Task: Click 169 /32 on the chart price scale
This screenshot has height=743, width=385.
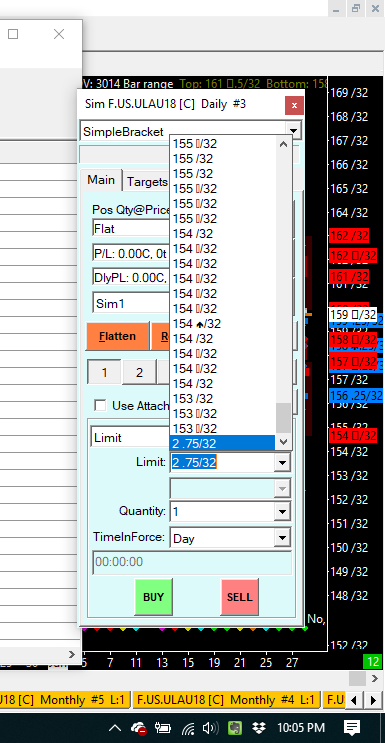Action: [x=349, y=92]
